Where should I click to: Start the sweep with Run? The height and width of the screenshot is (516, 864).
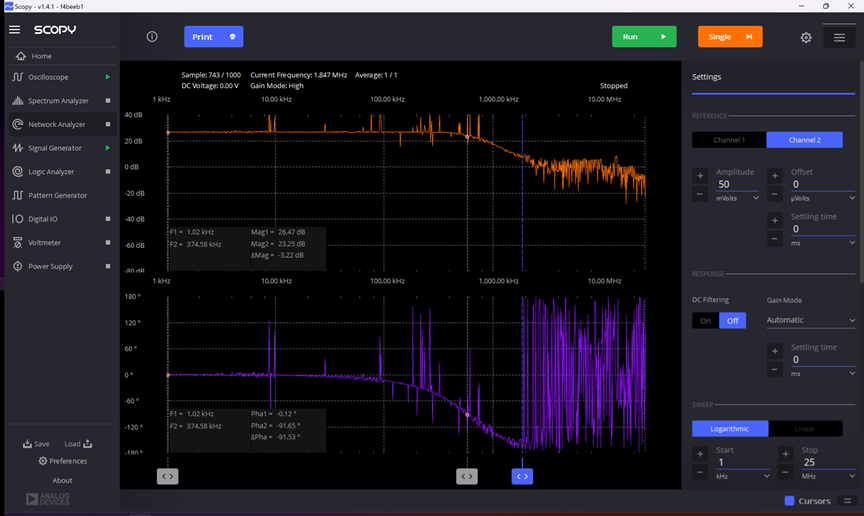pos(644,36)
